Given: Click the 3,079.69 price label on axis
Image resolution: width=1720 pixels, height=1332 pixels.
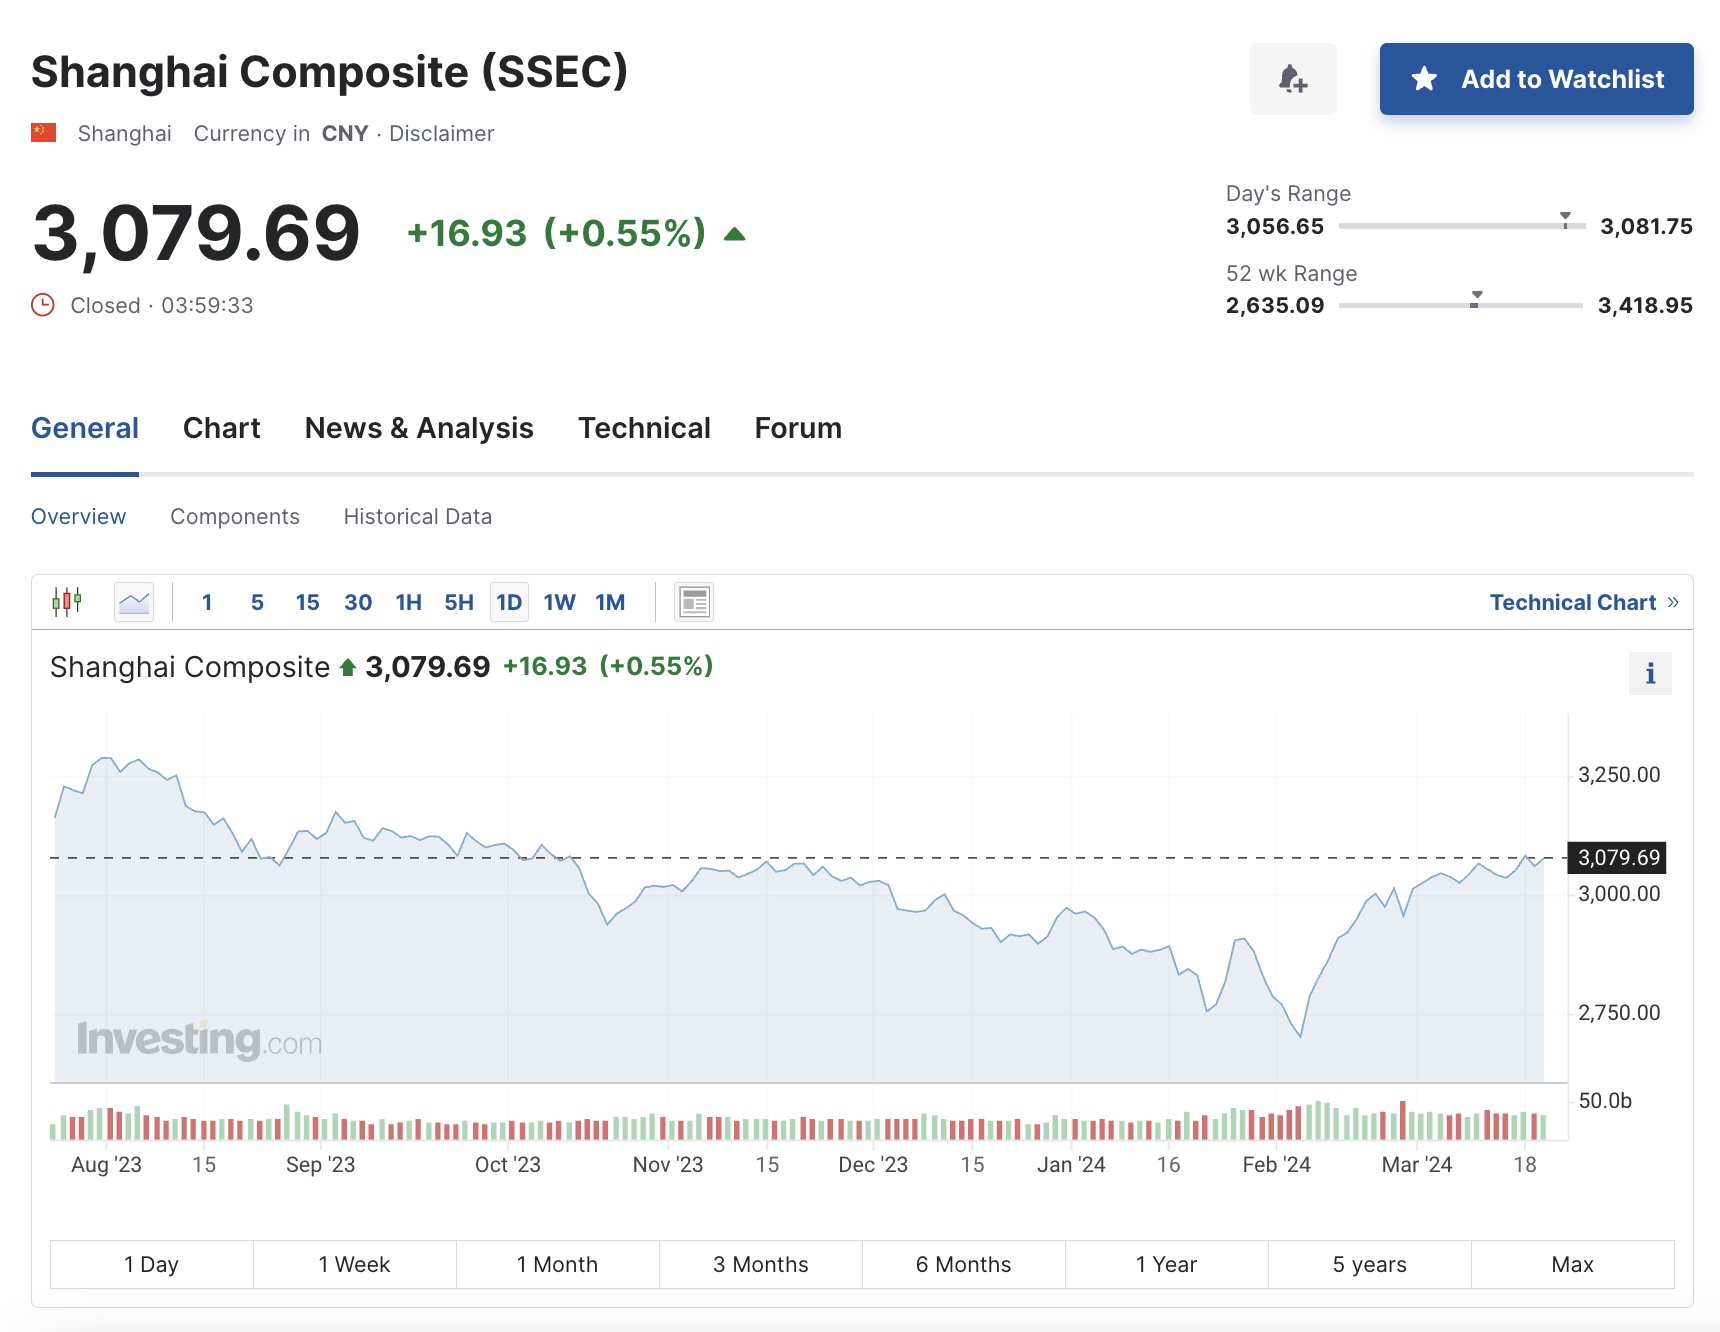Looking at the screenshot, I should point(1618,857).
